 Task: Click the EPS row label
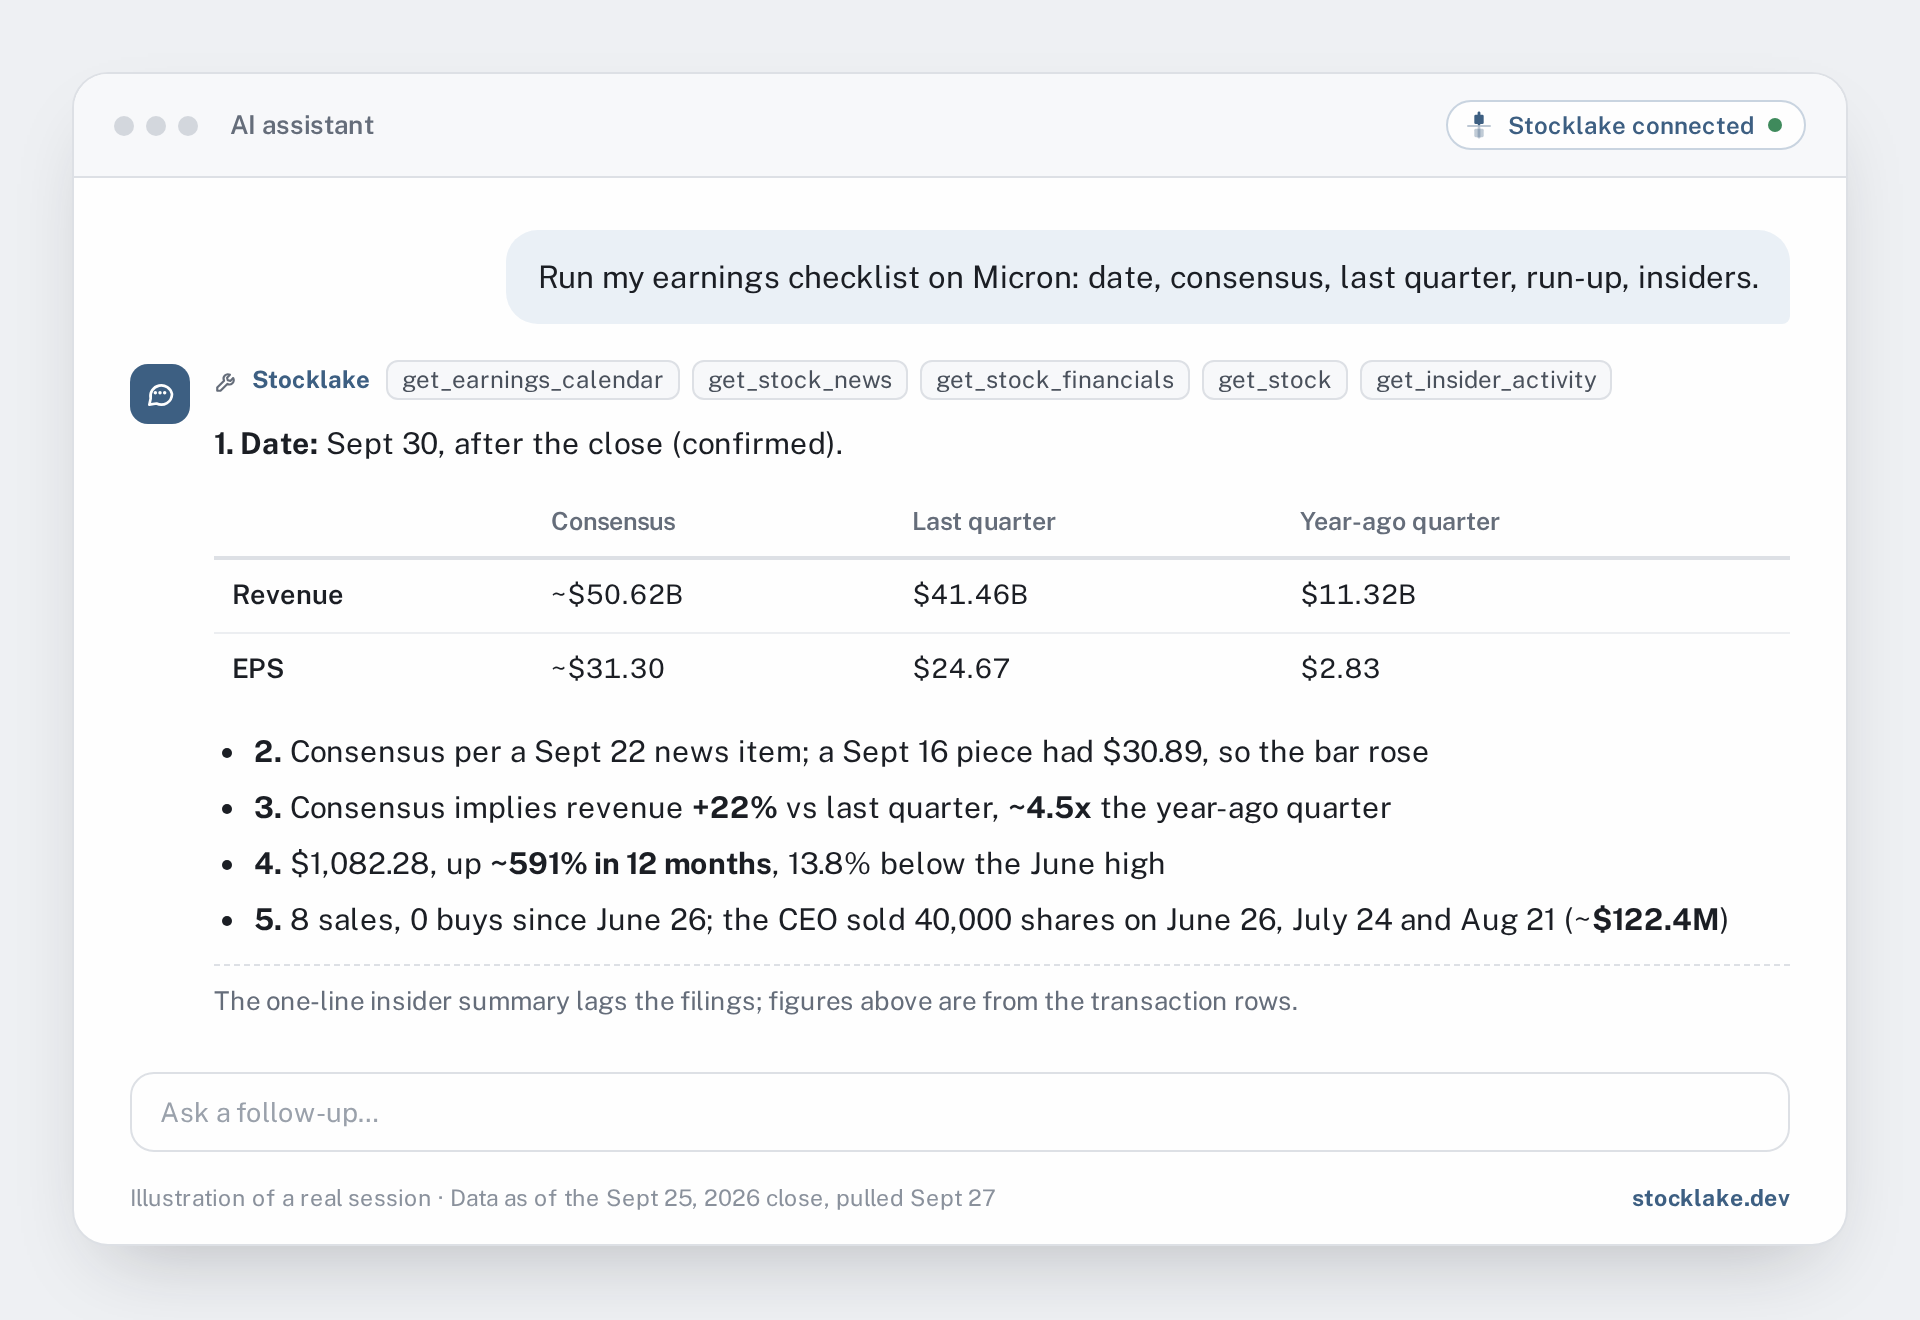tap(258, 669)
